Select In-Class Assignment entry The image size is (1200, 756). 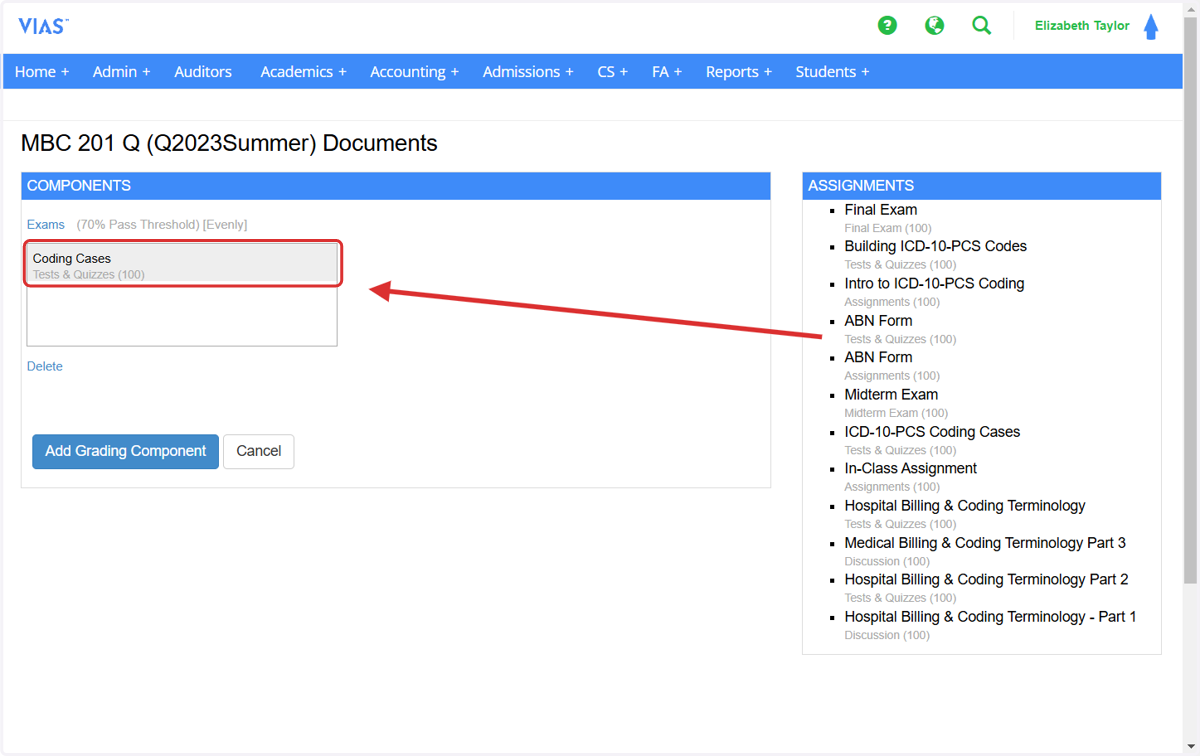910,468
